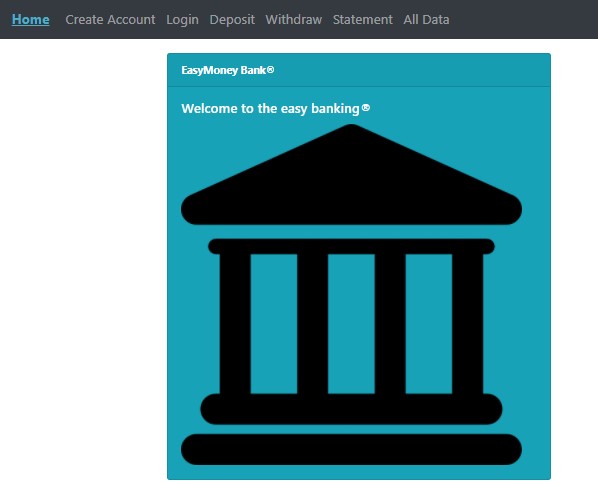Viewport: 598px width, 496px height.
Task: Click the third column from left of bank icon
Action: tap(390, 323)
